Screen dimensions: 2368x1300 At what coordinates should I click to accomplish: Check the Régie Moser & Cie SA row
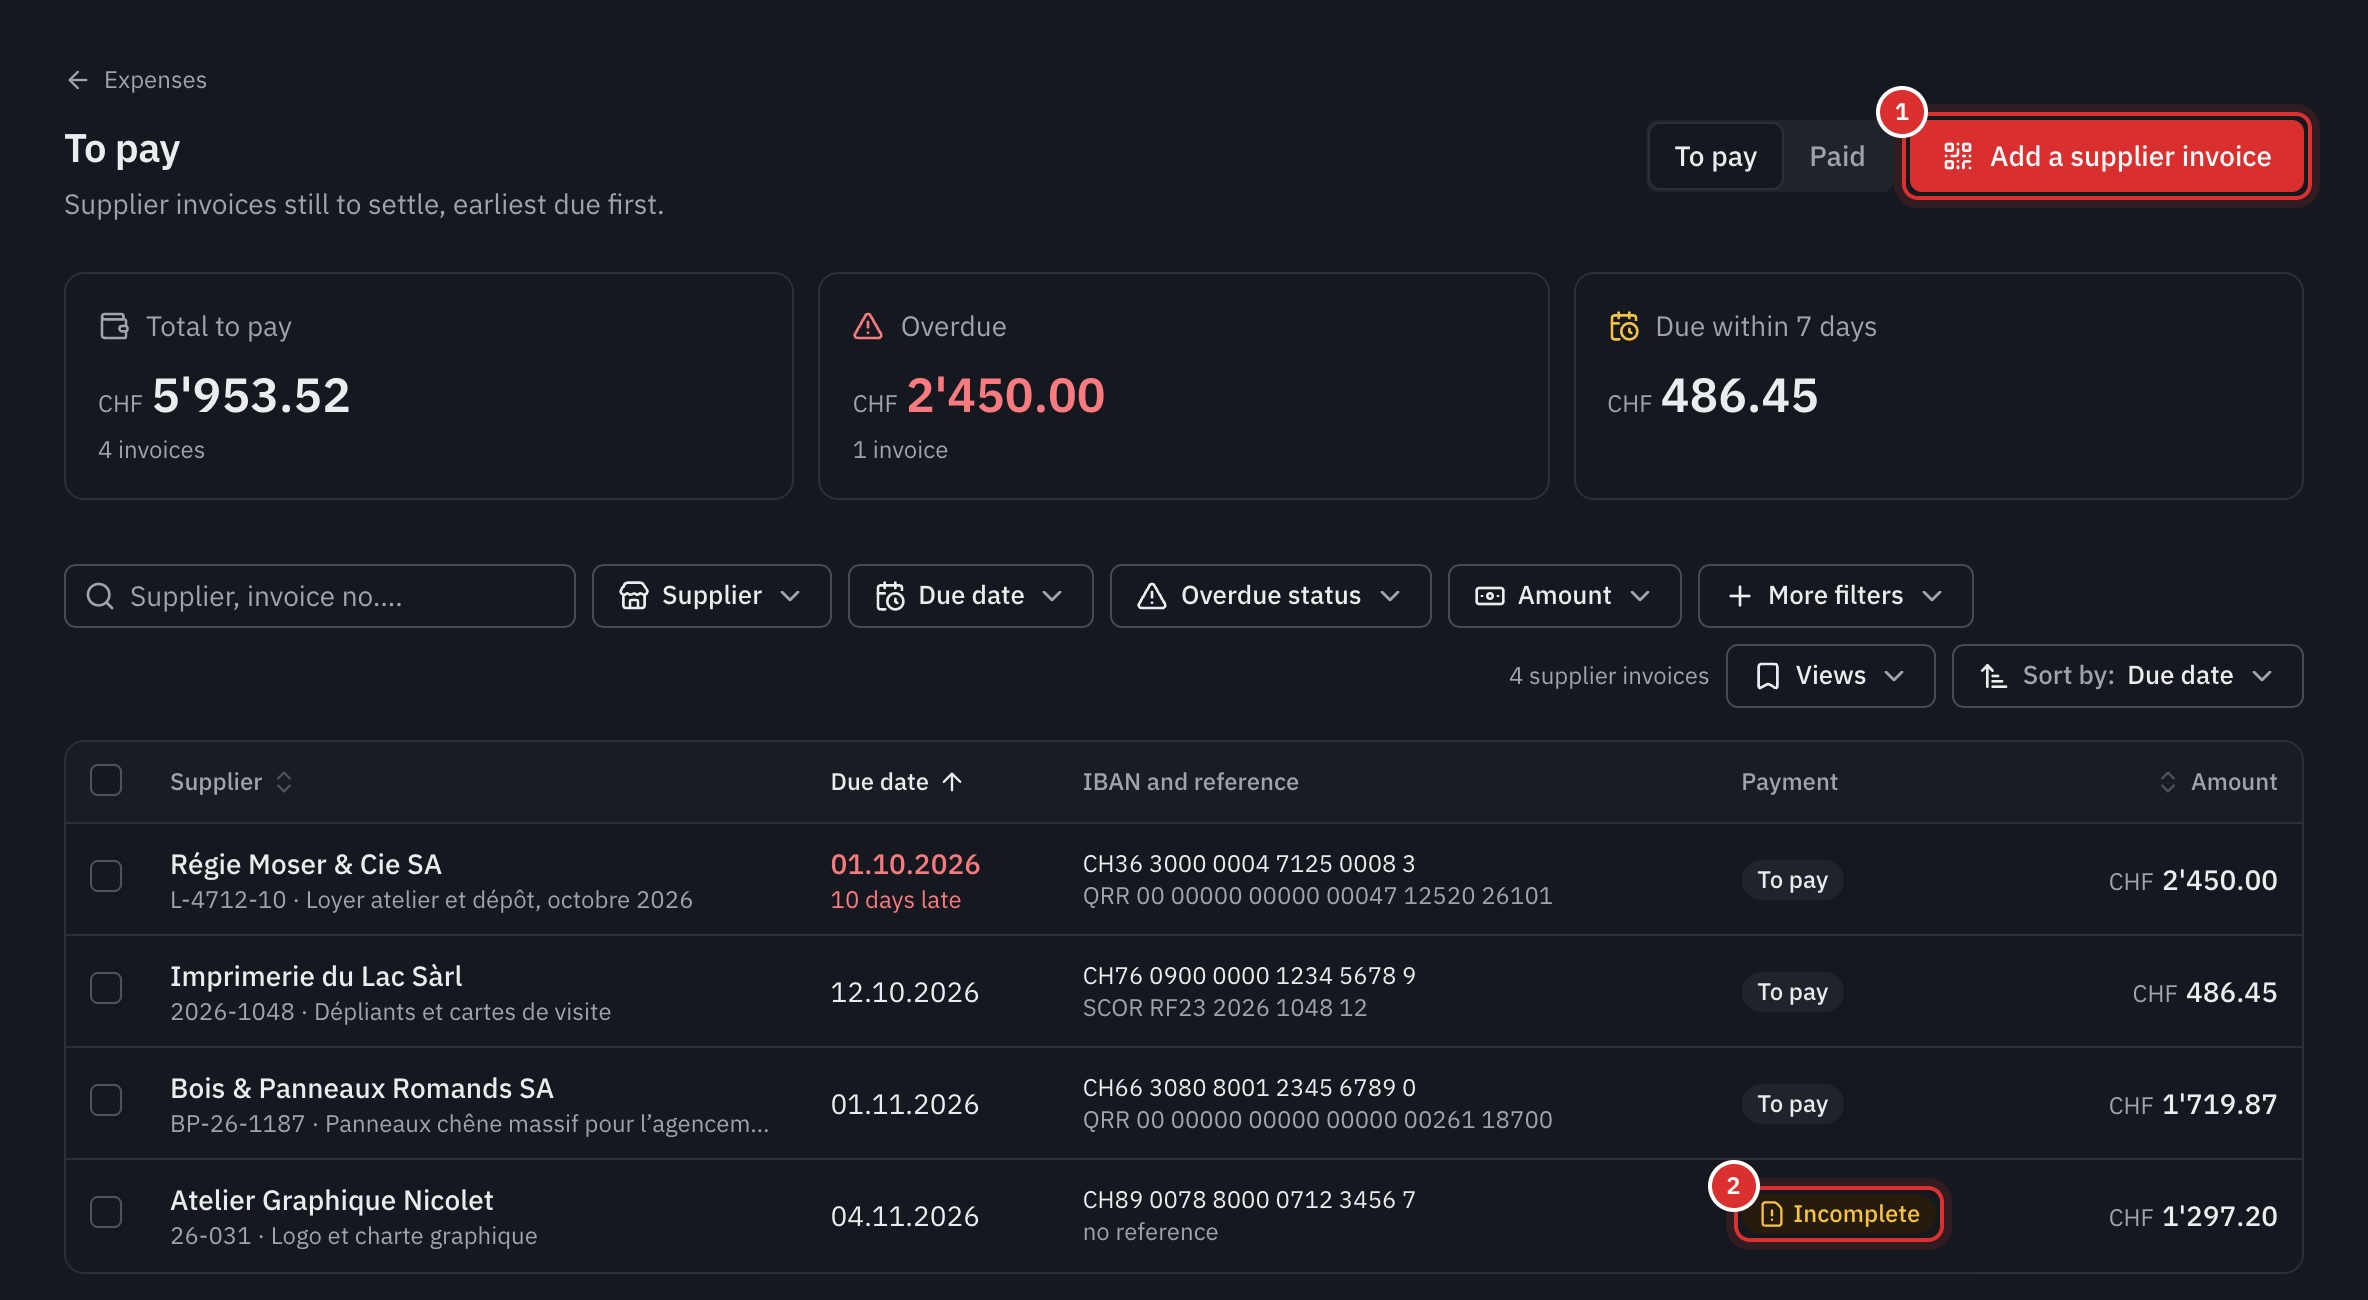pyautogui.click(x=106, y=876)
